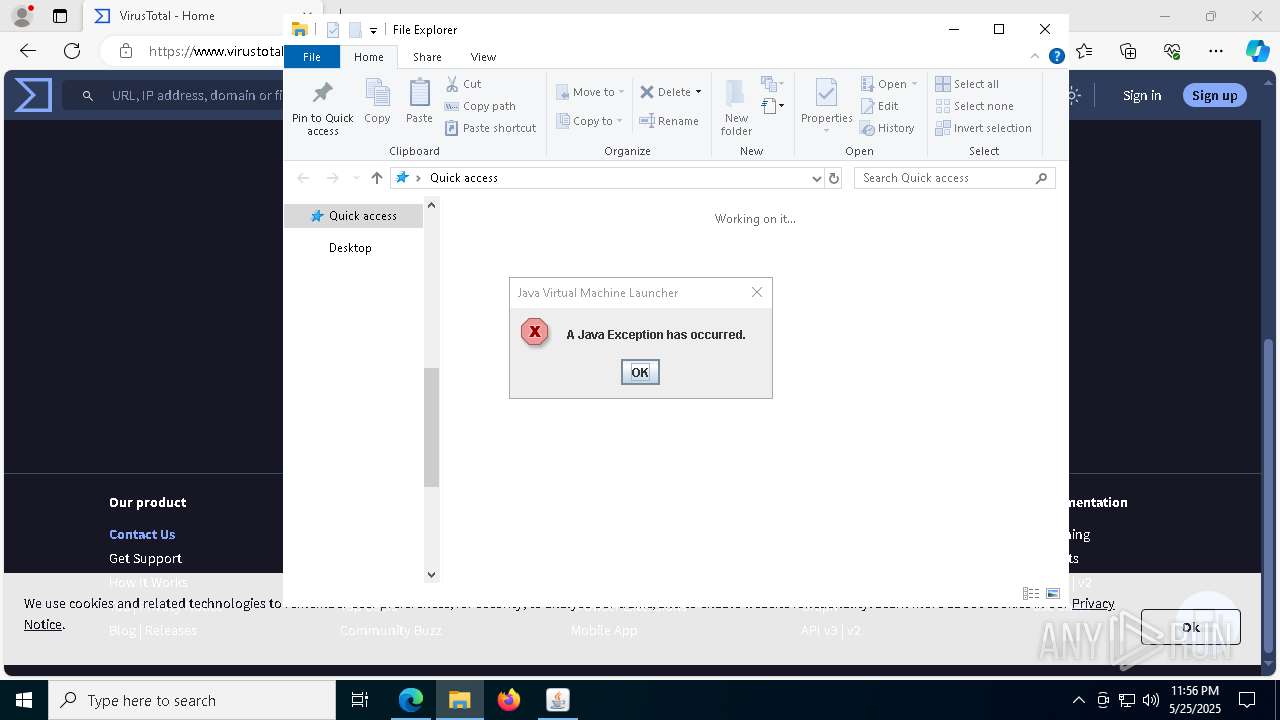Click Paste shortcut command
This screenshot has height=720, width=1280.
490,128
